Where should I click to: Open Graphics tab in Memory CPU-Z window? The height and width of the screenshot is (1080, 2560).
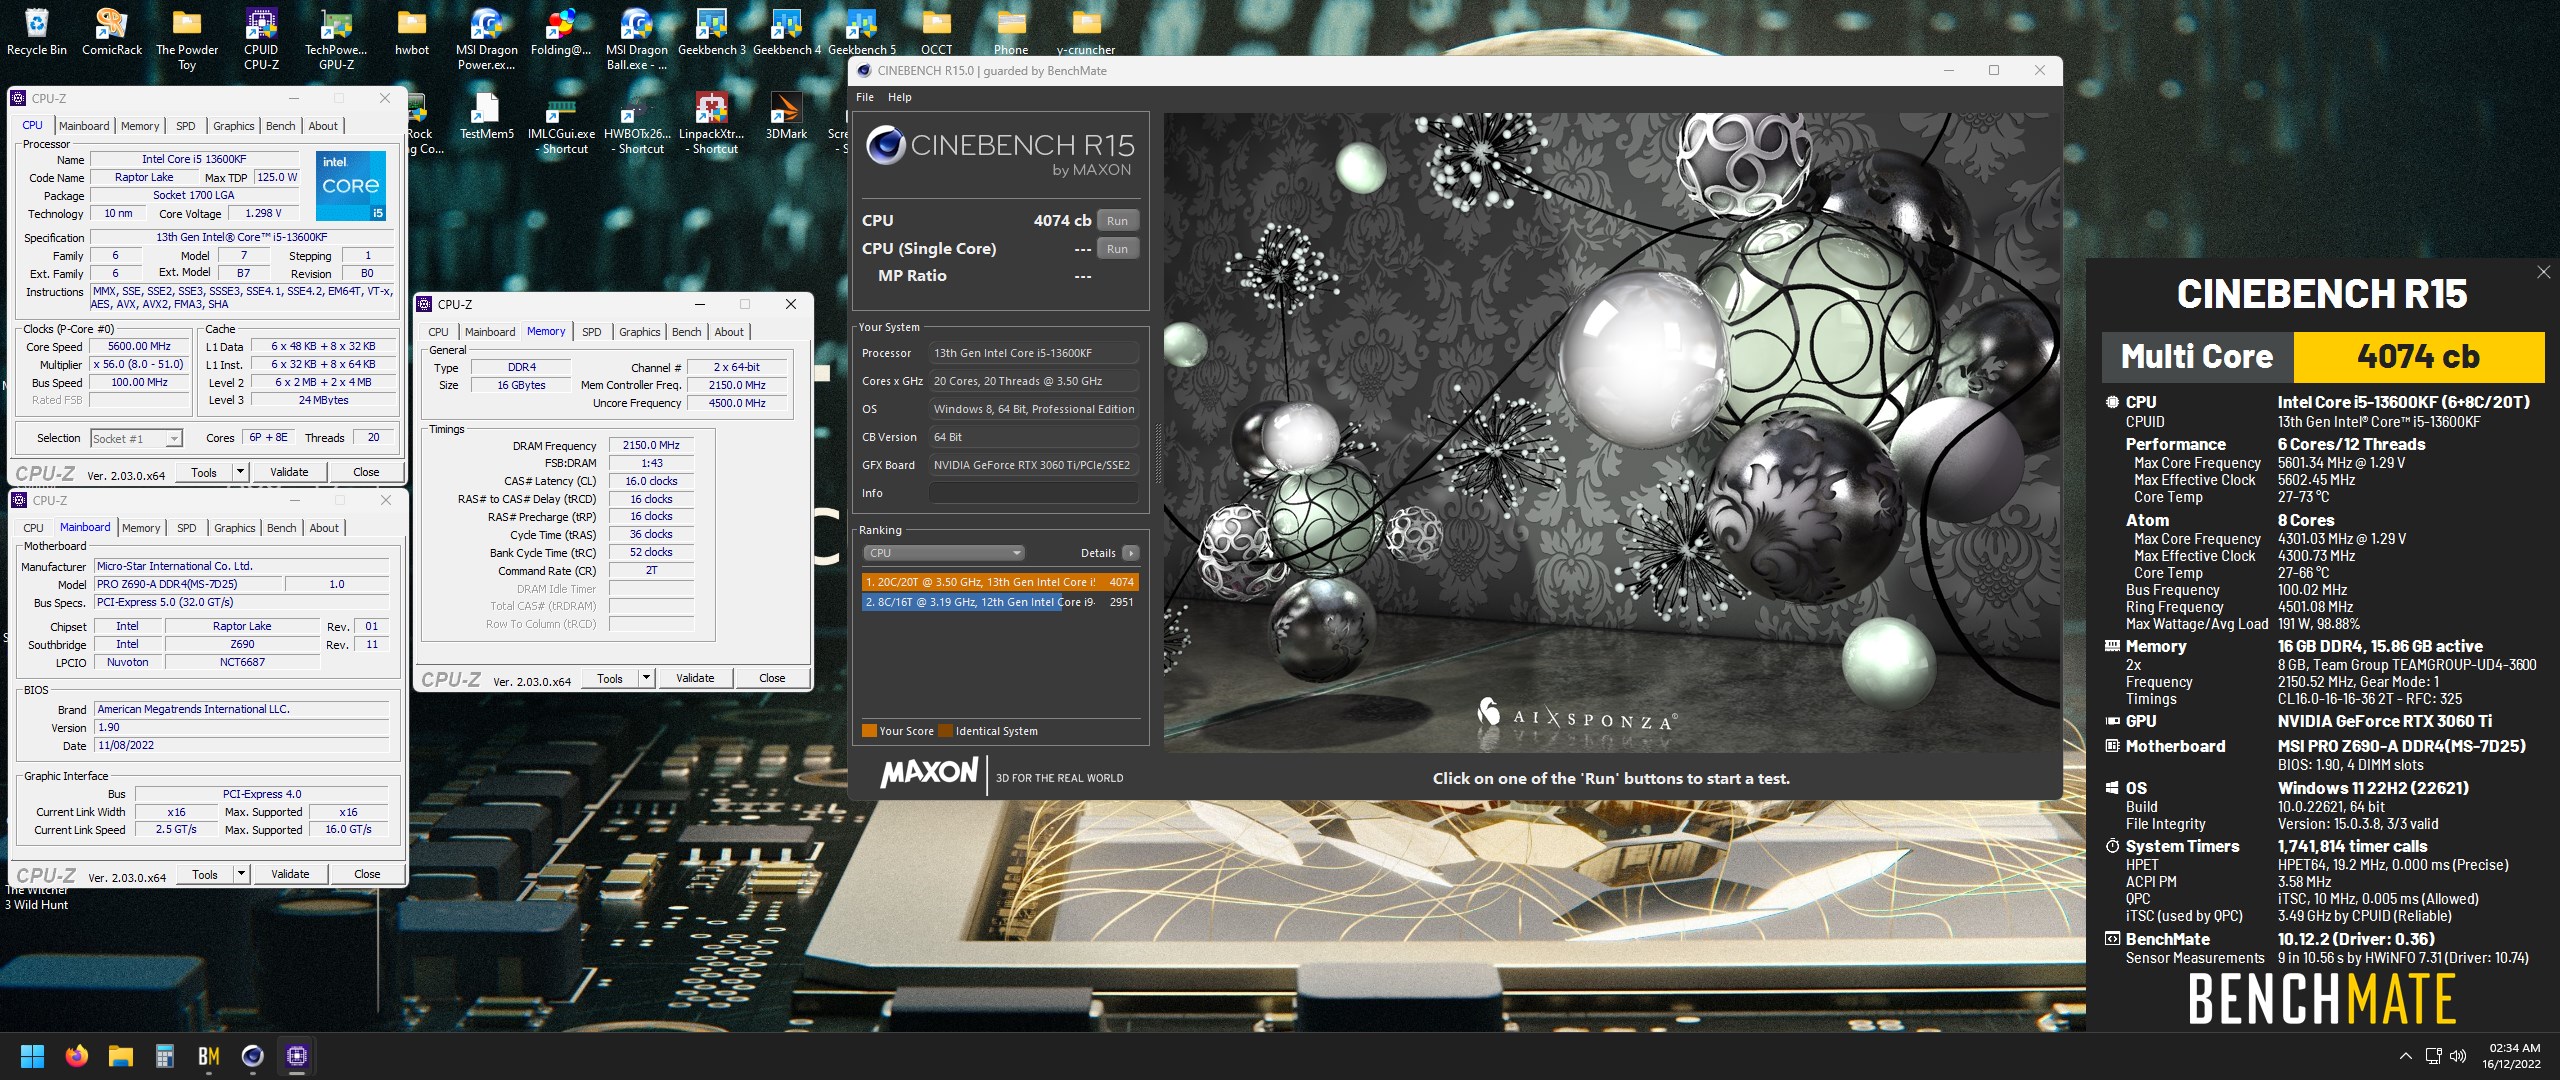640,332
